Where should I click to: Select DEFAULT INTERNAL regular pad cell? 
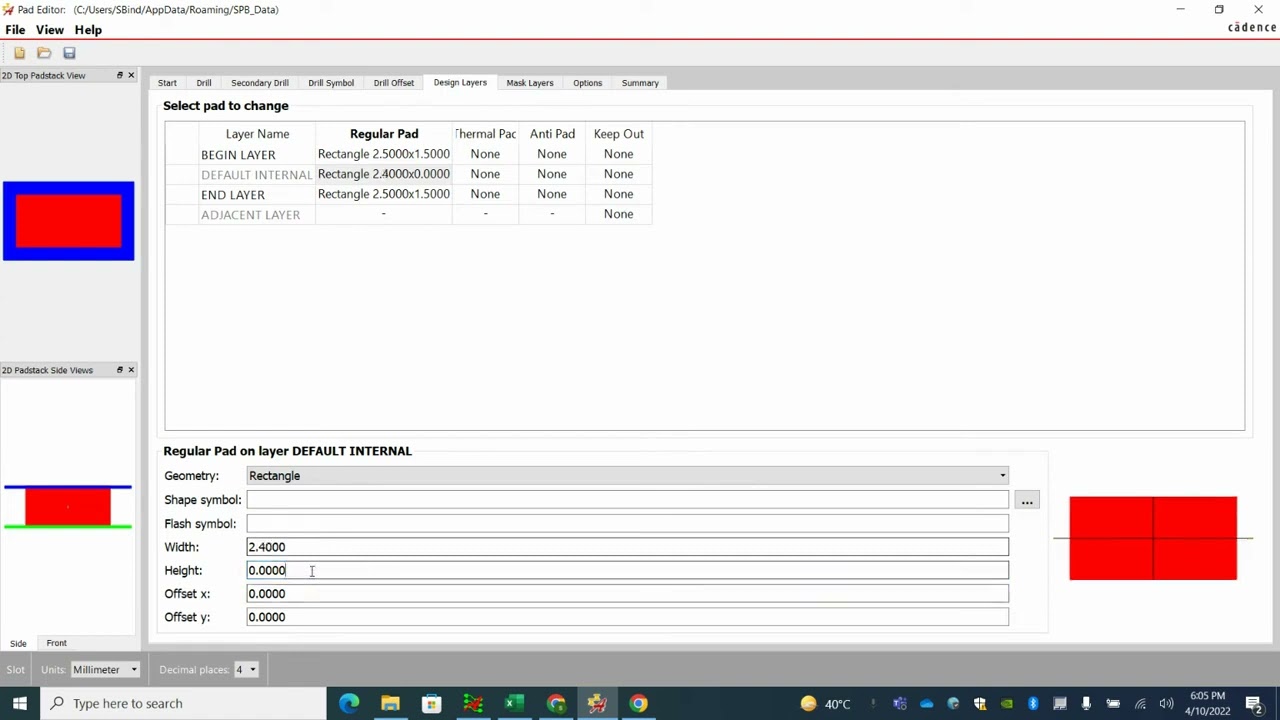384,174
